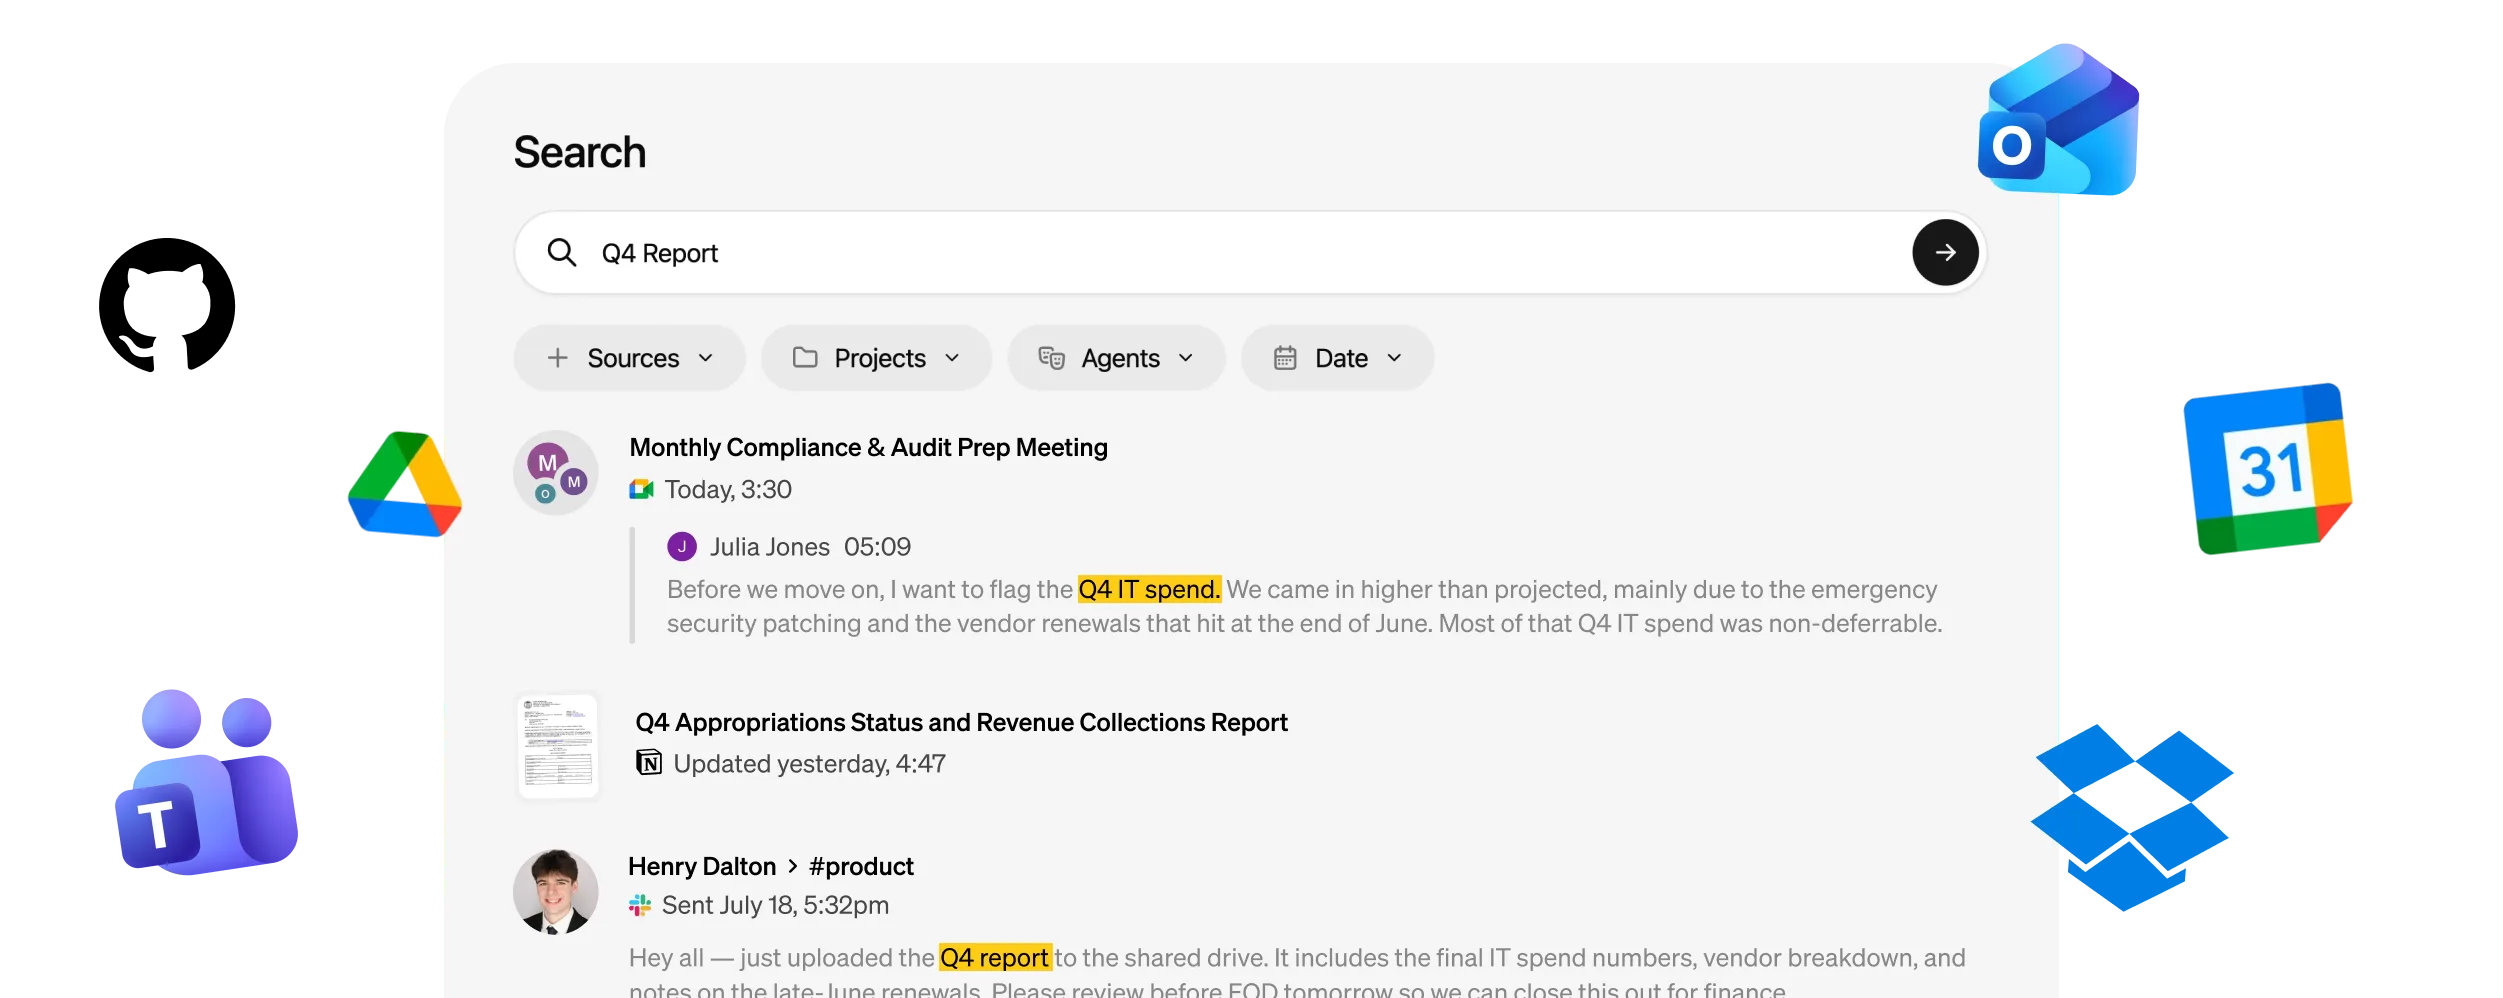Image resolution: width=2503 pixels, height=998 pixels.
Task: Open the Q4 Appropriations document thumbnail
Action: coord(558,747)
